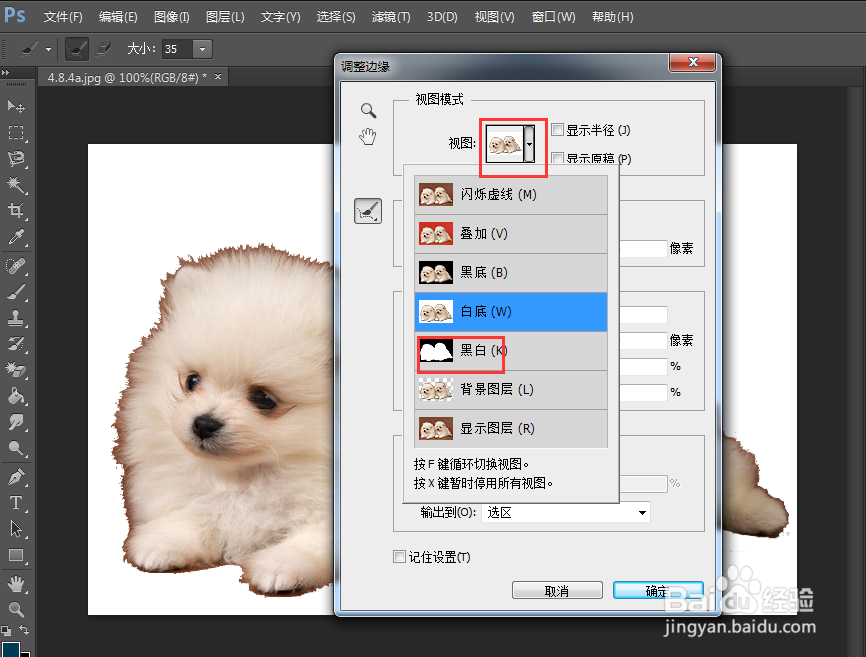
Task: Open the 3D(D) menu
Action: pos(442,17)
